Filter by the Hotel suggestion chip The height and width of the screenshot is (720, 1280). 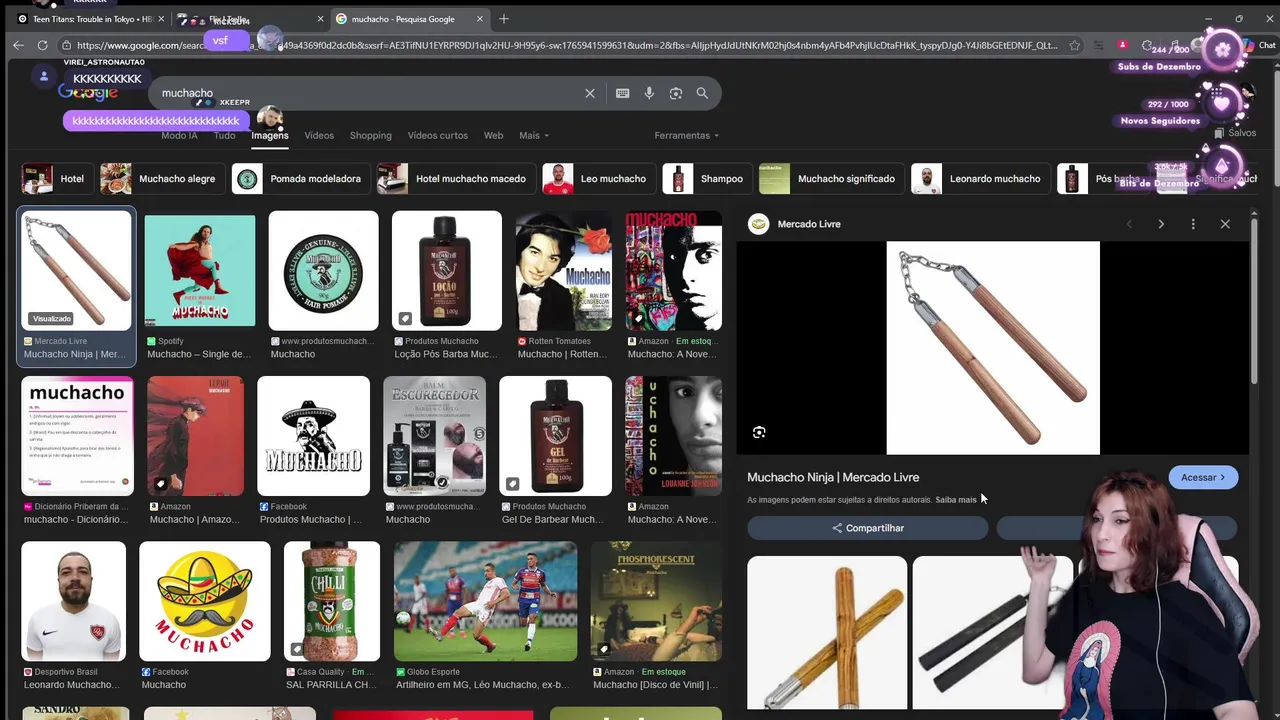pos(58,179)
